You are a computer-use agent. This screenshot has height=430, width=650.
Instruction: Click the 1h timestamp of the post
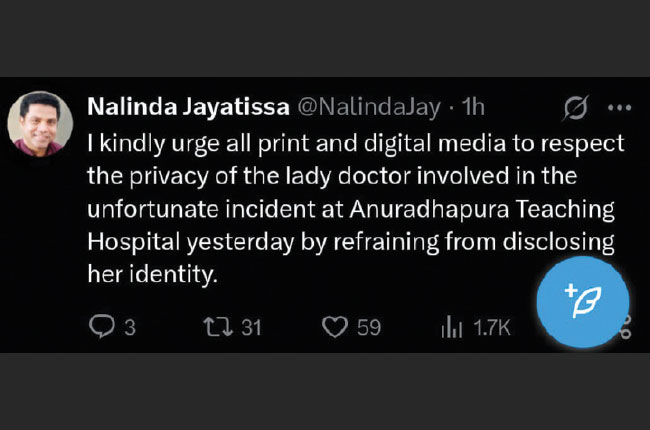(x=473, y=107)
